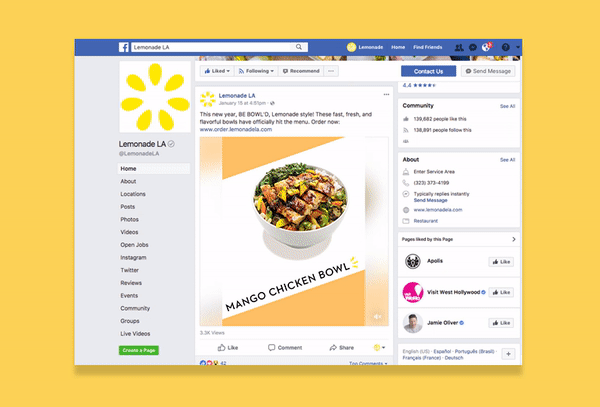Toggle the Liked button on page
The height and width of the screenshot is (407, 600).
[217, 71]
